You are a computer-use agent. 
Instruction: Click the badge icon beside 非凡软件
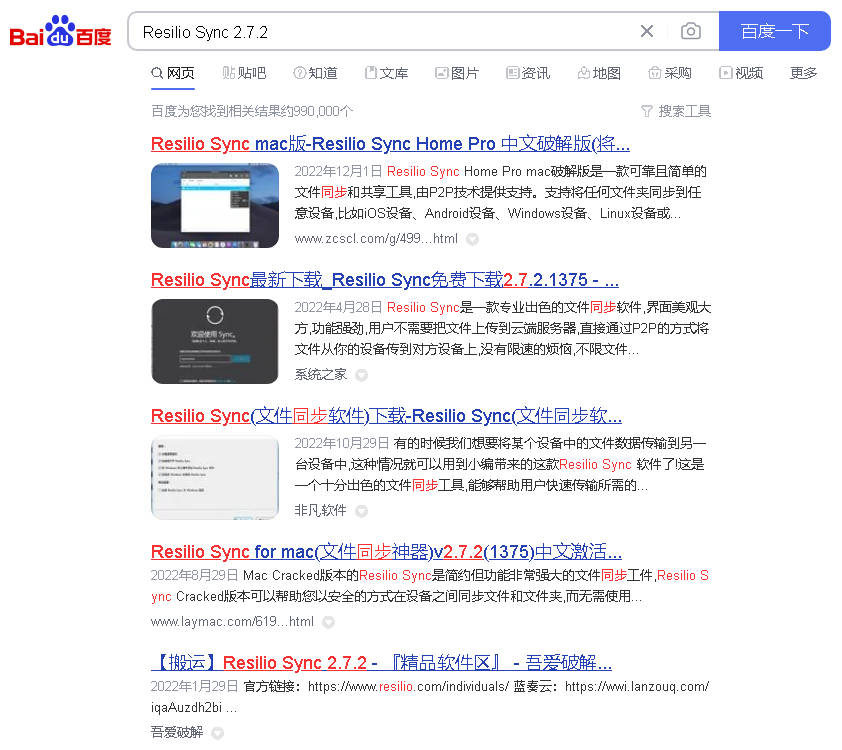tap(361, 511)
